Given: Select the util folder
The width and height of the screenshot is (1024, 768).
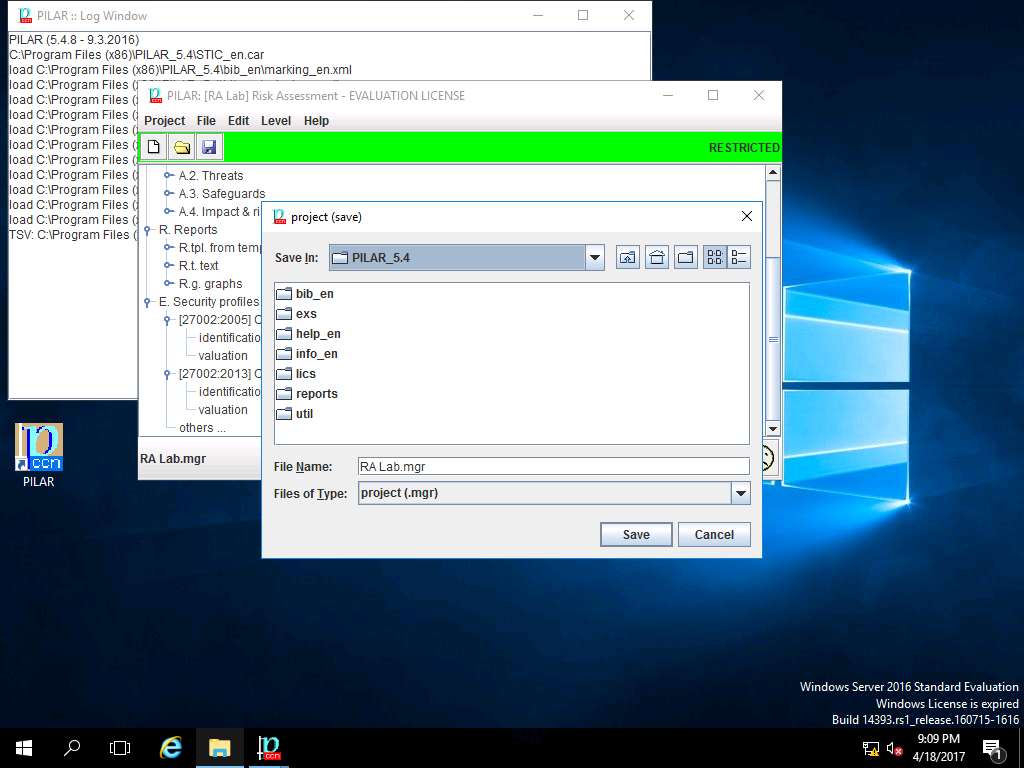Looking at the screenshot, I should tap(295, 414).
